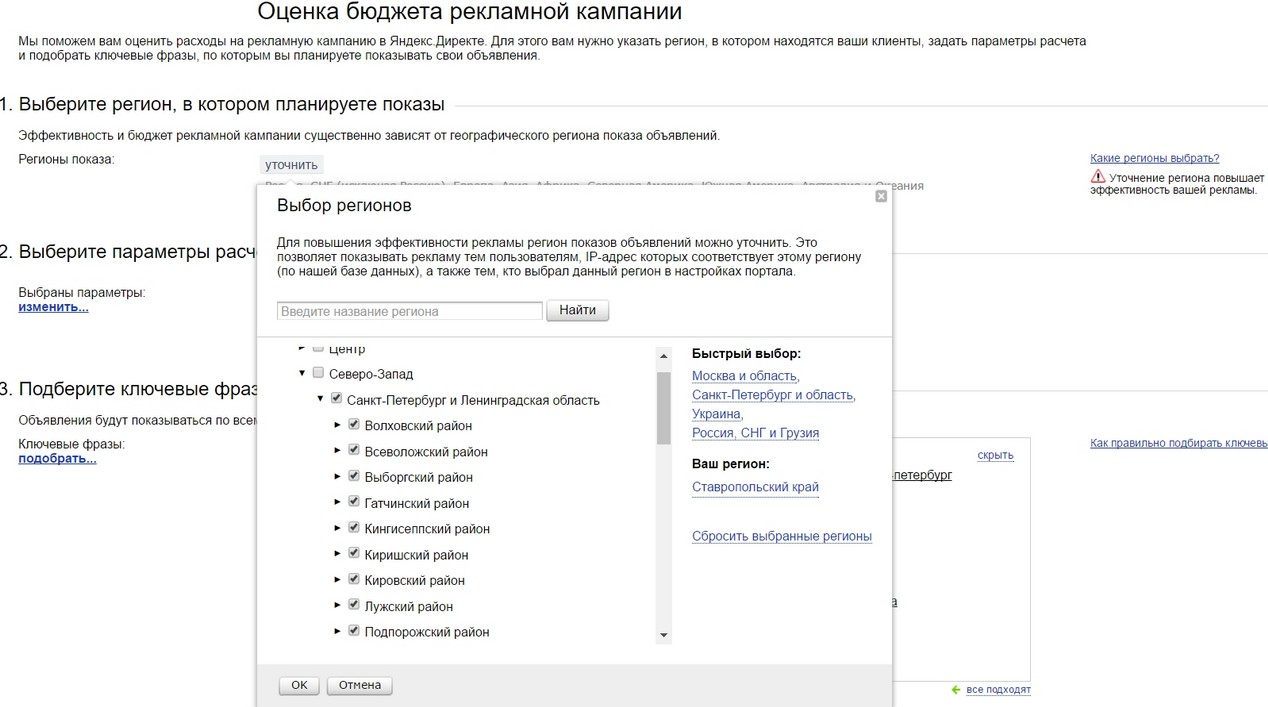The image size is (1268, 707).
Task: Click the все подходят link
Action: pos(998,690)
